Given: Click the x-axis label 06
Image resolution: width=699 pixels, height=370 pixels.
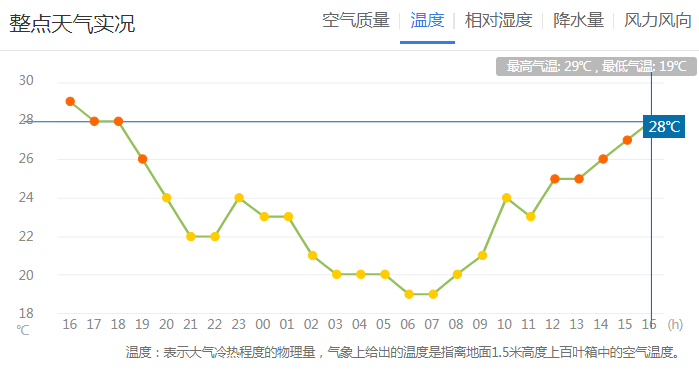Looking at the screenshot, I should point(407,325).
